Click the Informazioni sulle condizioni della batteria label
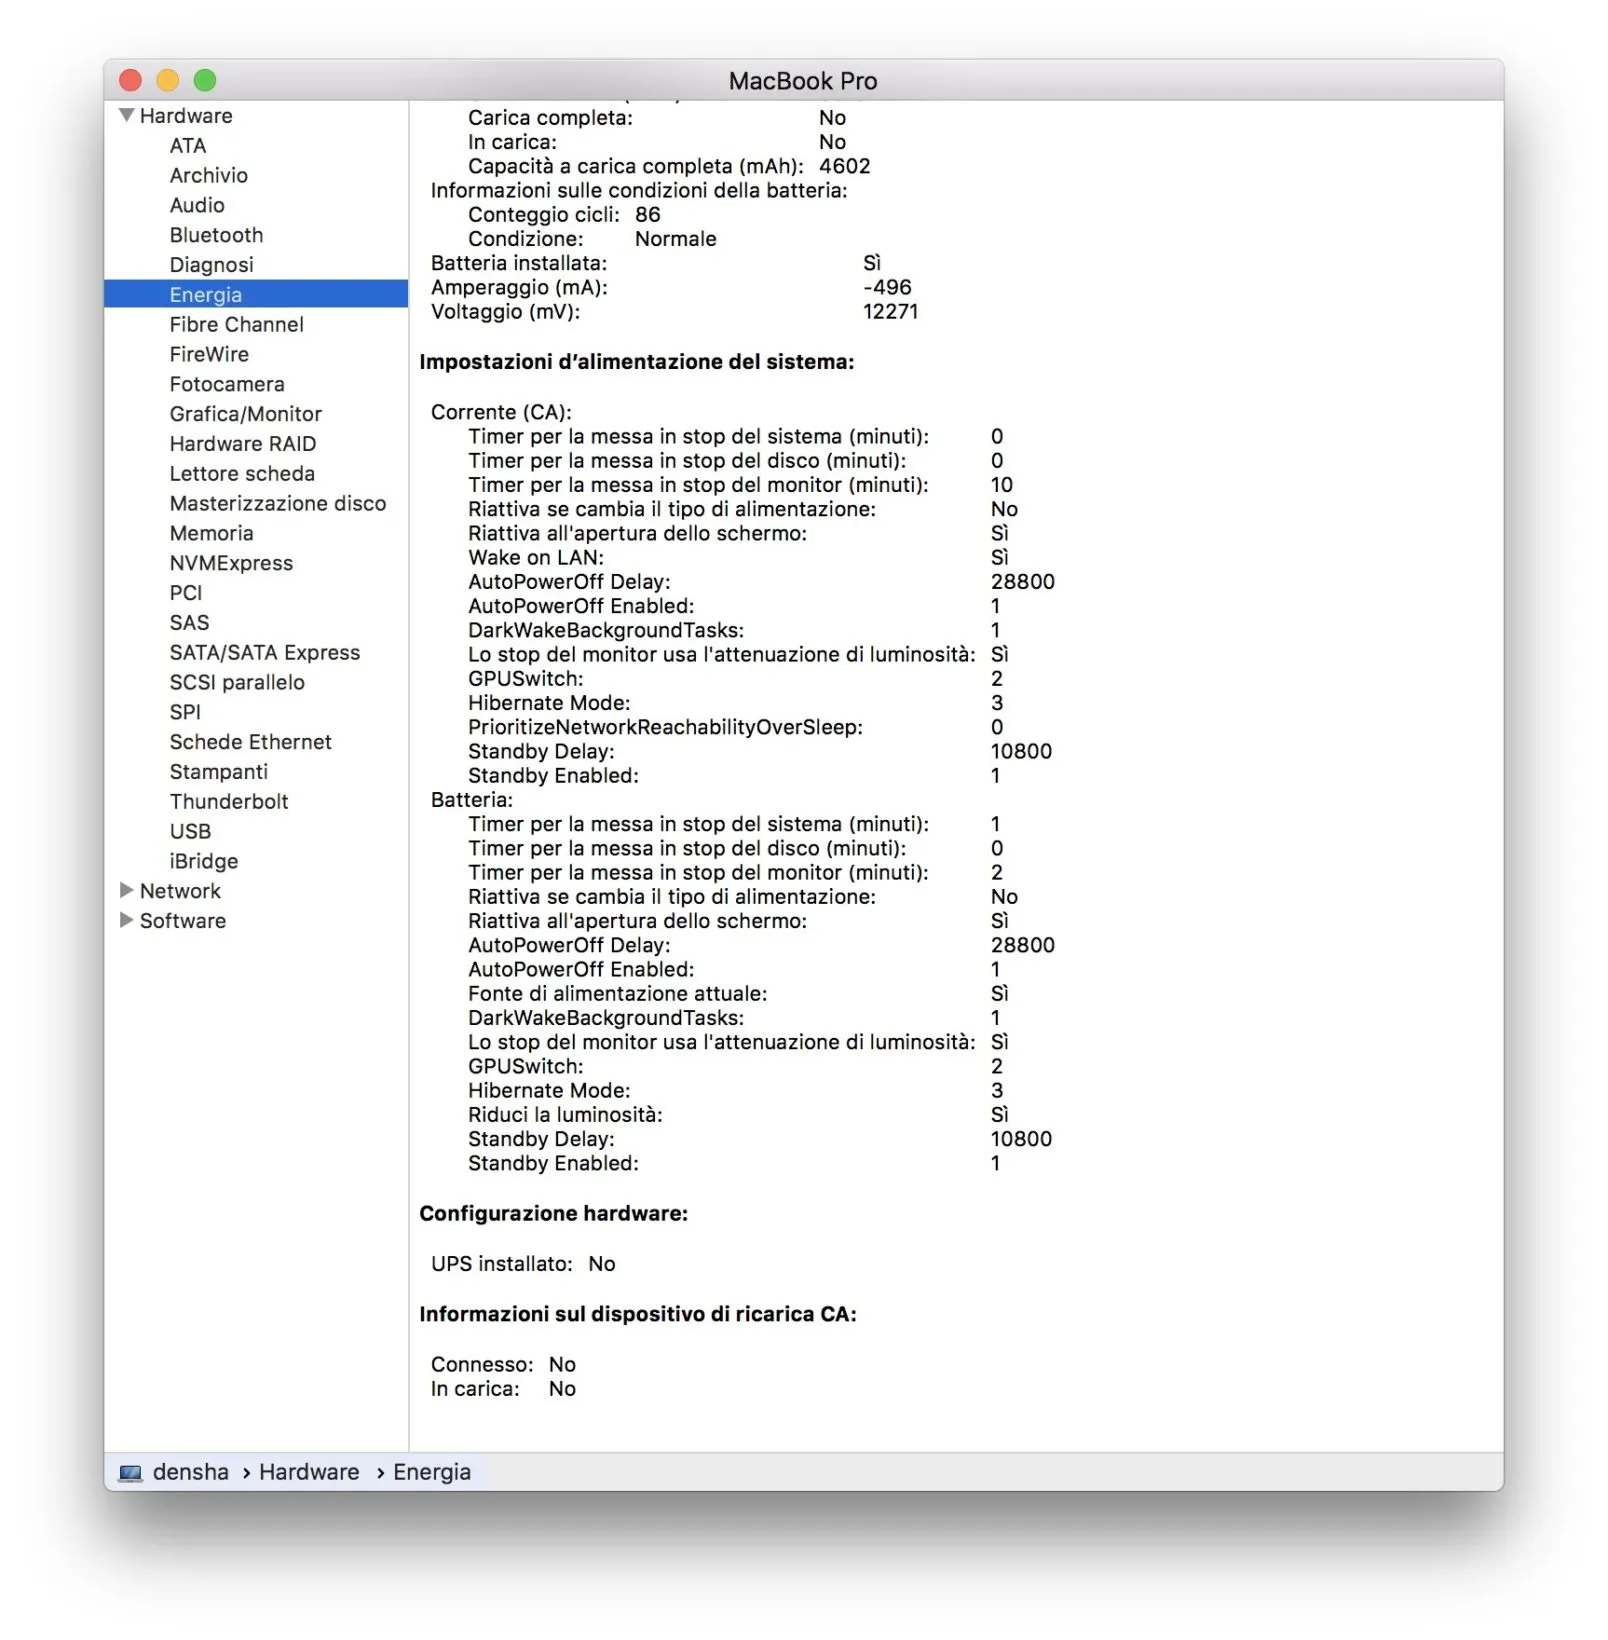This screenshot has height=1640, width=1608. click(x=638, y=191)
